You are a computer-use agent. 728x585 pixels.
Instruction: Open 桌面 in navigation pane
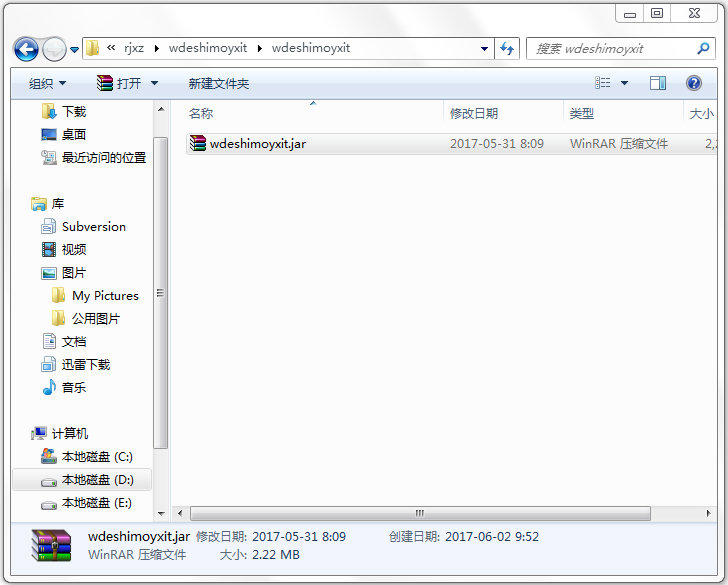tap(74, 135)
